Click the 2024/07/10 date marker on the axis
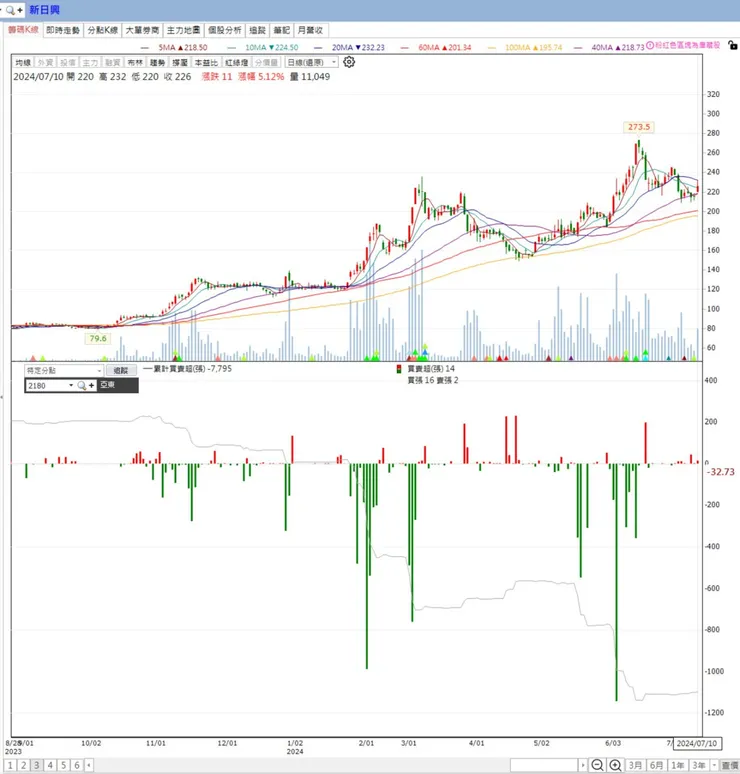This screenshot has width=740, height=774. pyautogui.click(x=697, y=743)
